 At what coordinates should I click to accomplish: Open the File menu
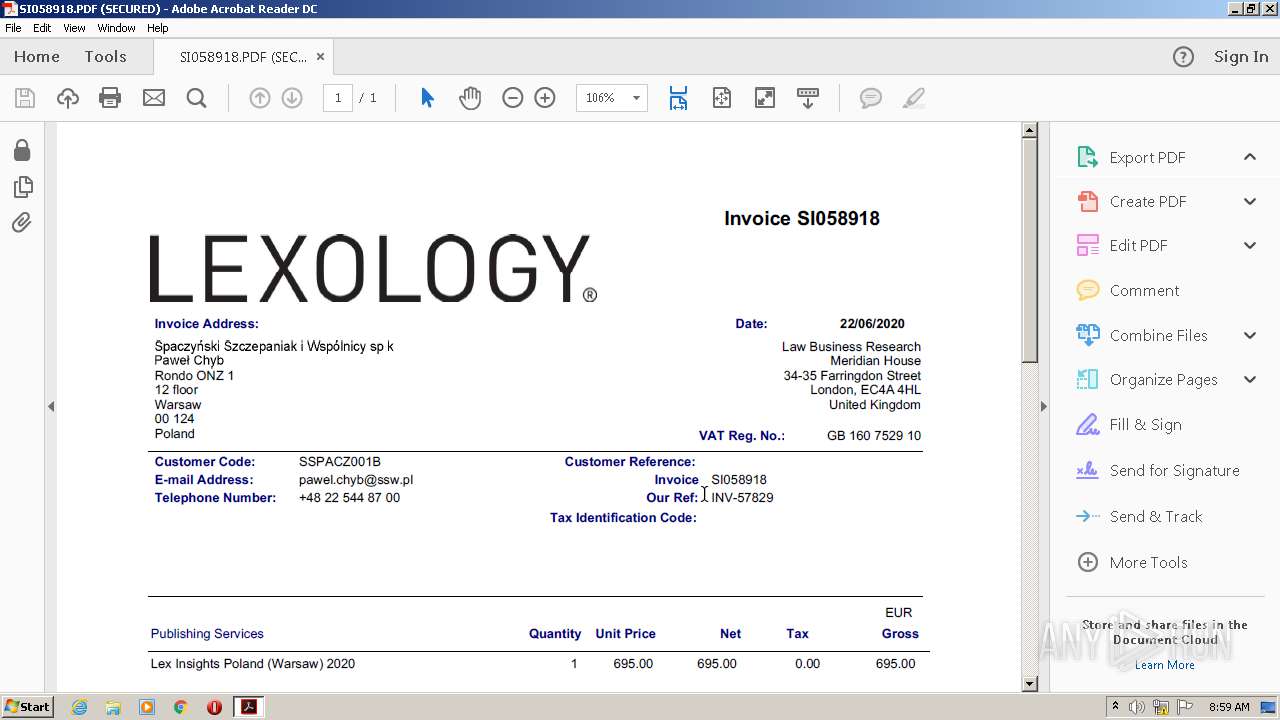pyautogui.click(x=13, y=28)
